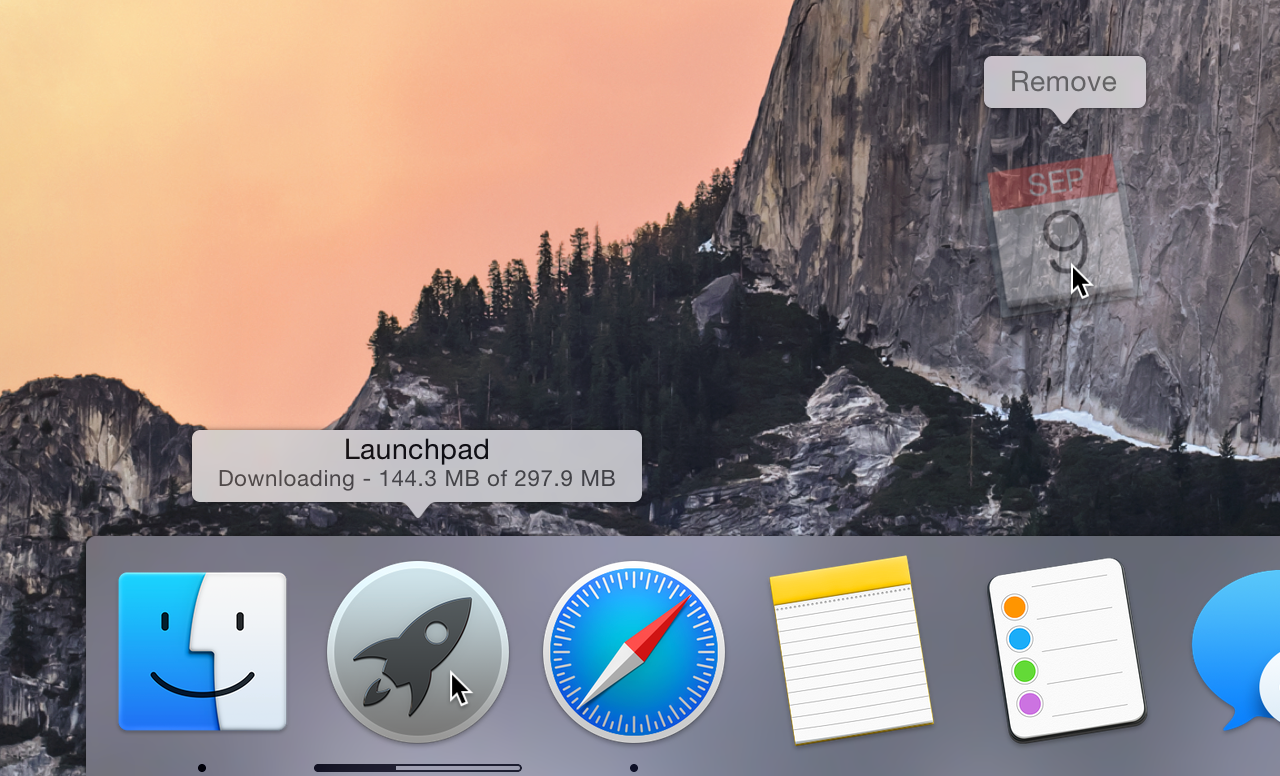Click "Downloading - 144.3 MB of 297.9 MB" text
The height and width of the screenshot is (776, 1280).
pos(416,479)
